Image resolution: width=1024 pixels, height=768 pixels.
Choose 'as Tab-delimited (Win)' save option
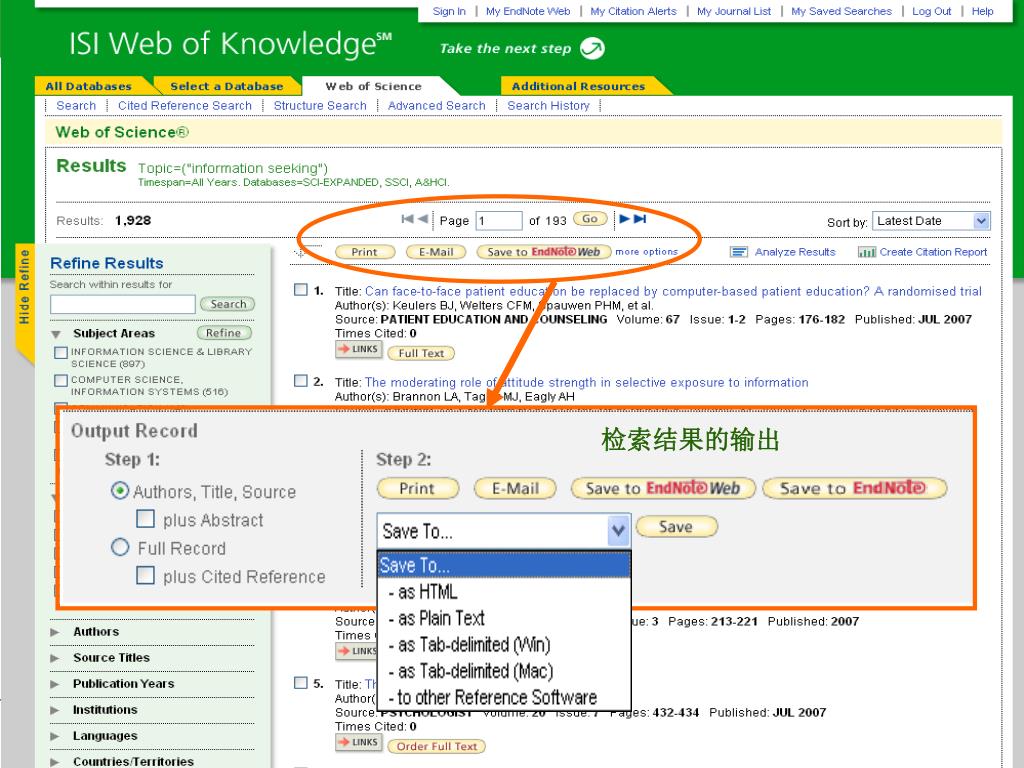(504, 645)
